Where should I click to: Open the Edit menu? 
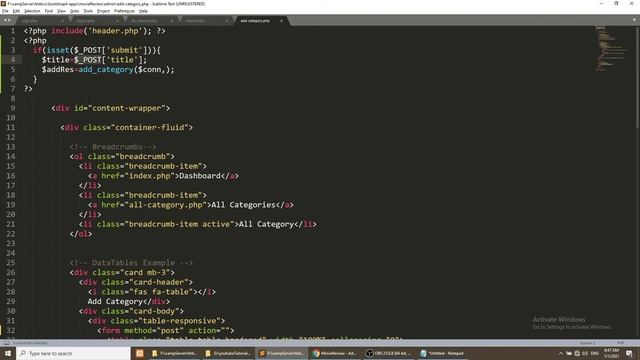(16, 11)
